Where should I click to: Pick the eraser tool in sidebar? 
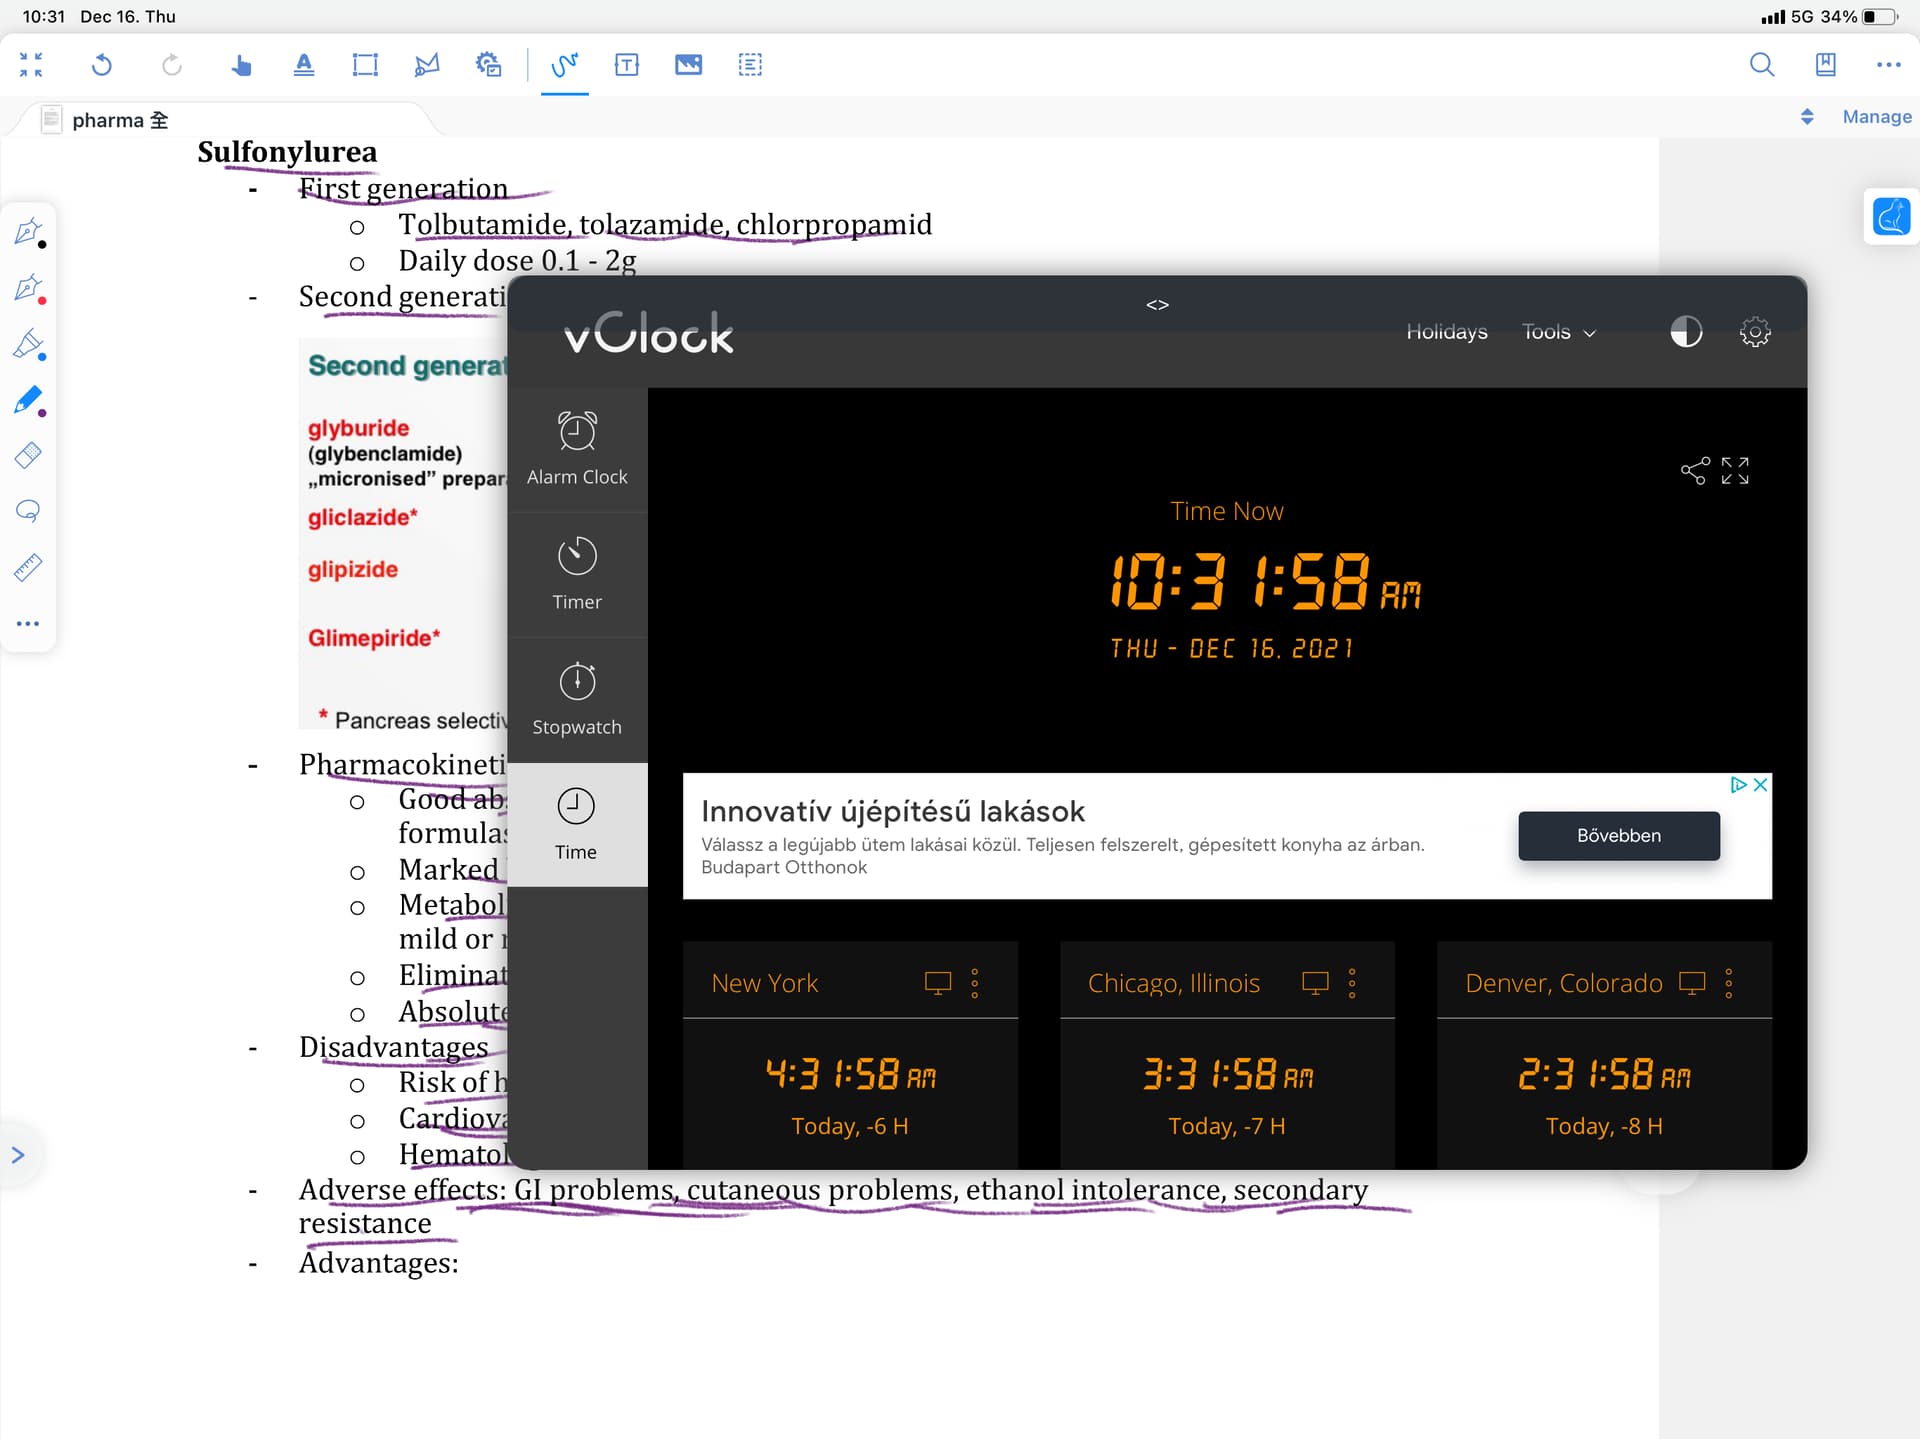click(x=28, y=456)
